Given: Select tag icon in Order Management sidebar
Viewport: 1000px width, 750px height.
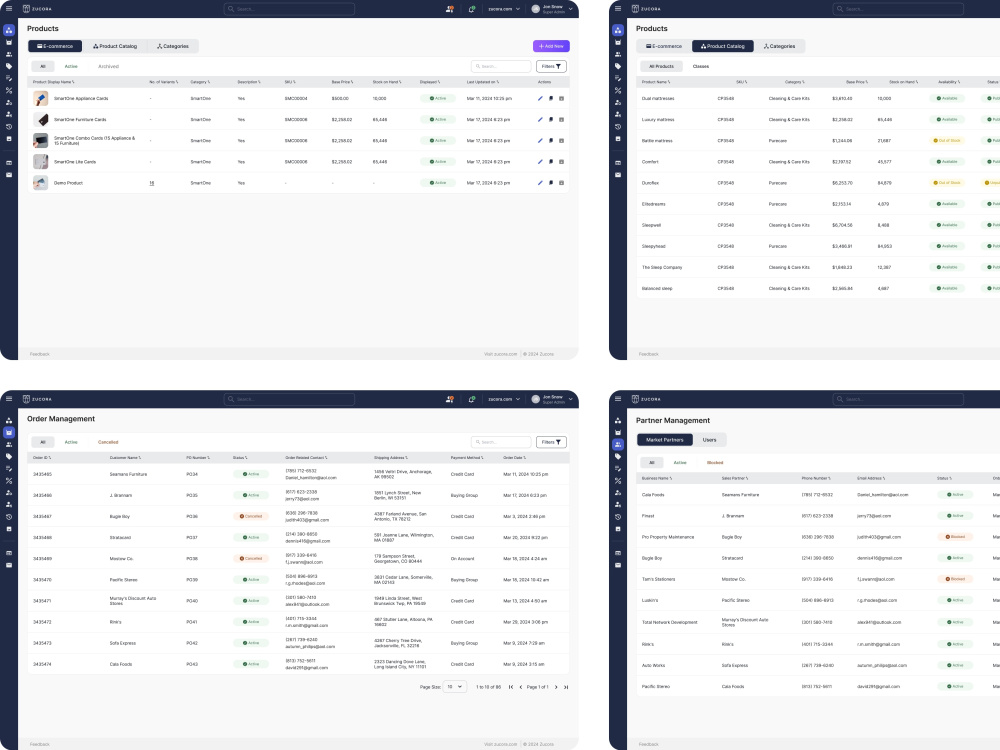Looking at the screenshot, I should pos(9,457).
